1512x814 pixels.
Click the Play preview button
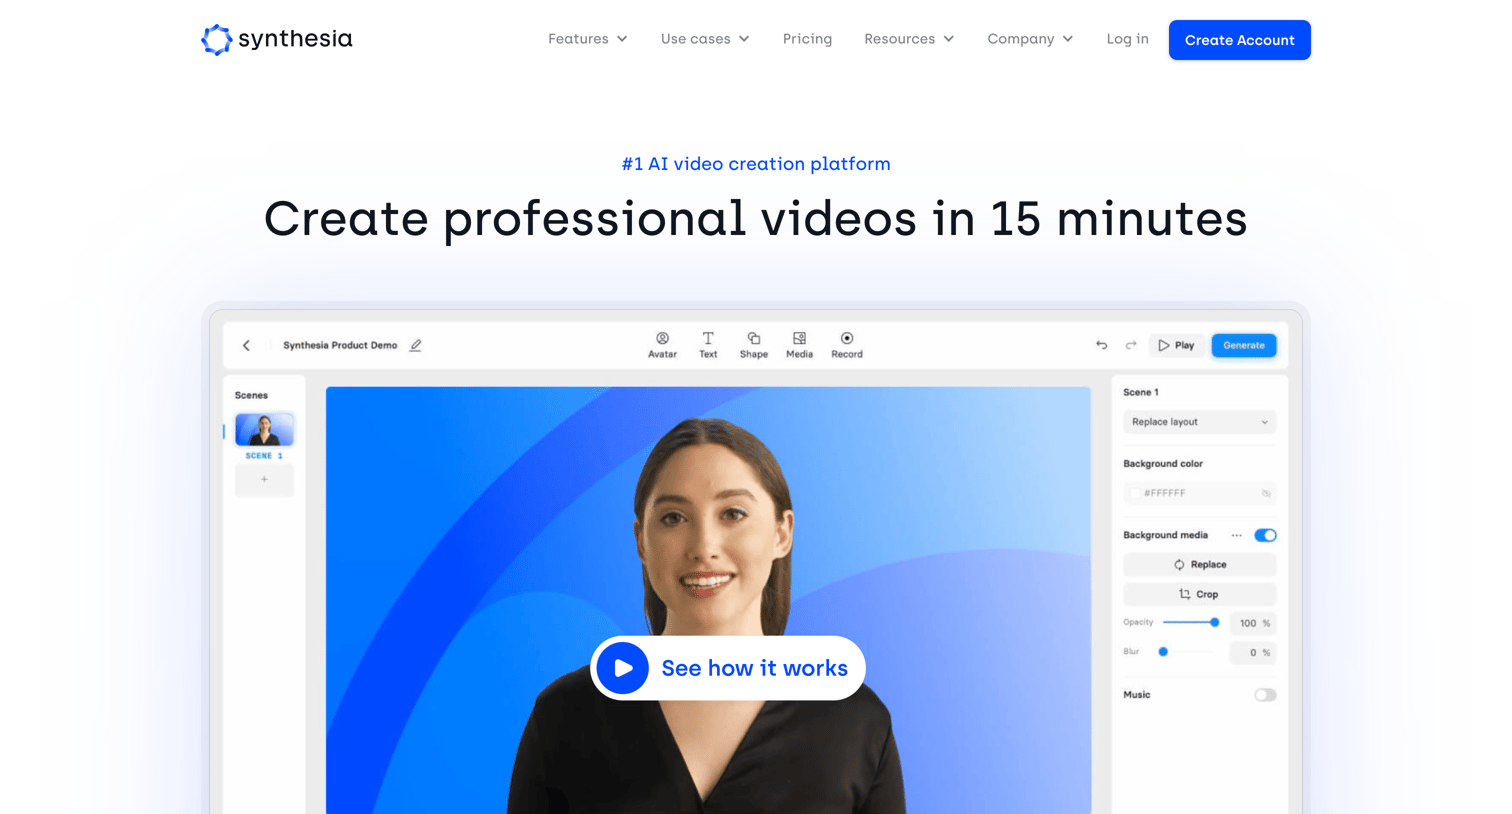(1177, 345)
